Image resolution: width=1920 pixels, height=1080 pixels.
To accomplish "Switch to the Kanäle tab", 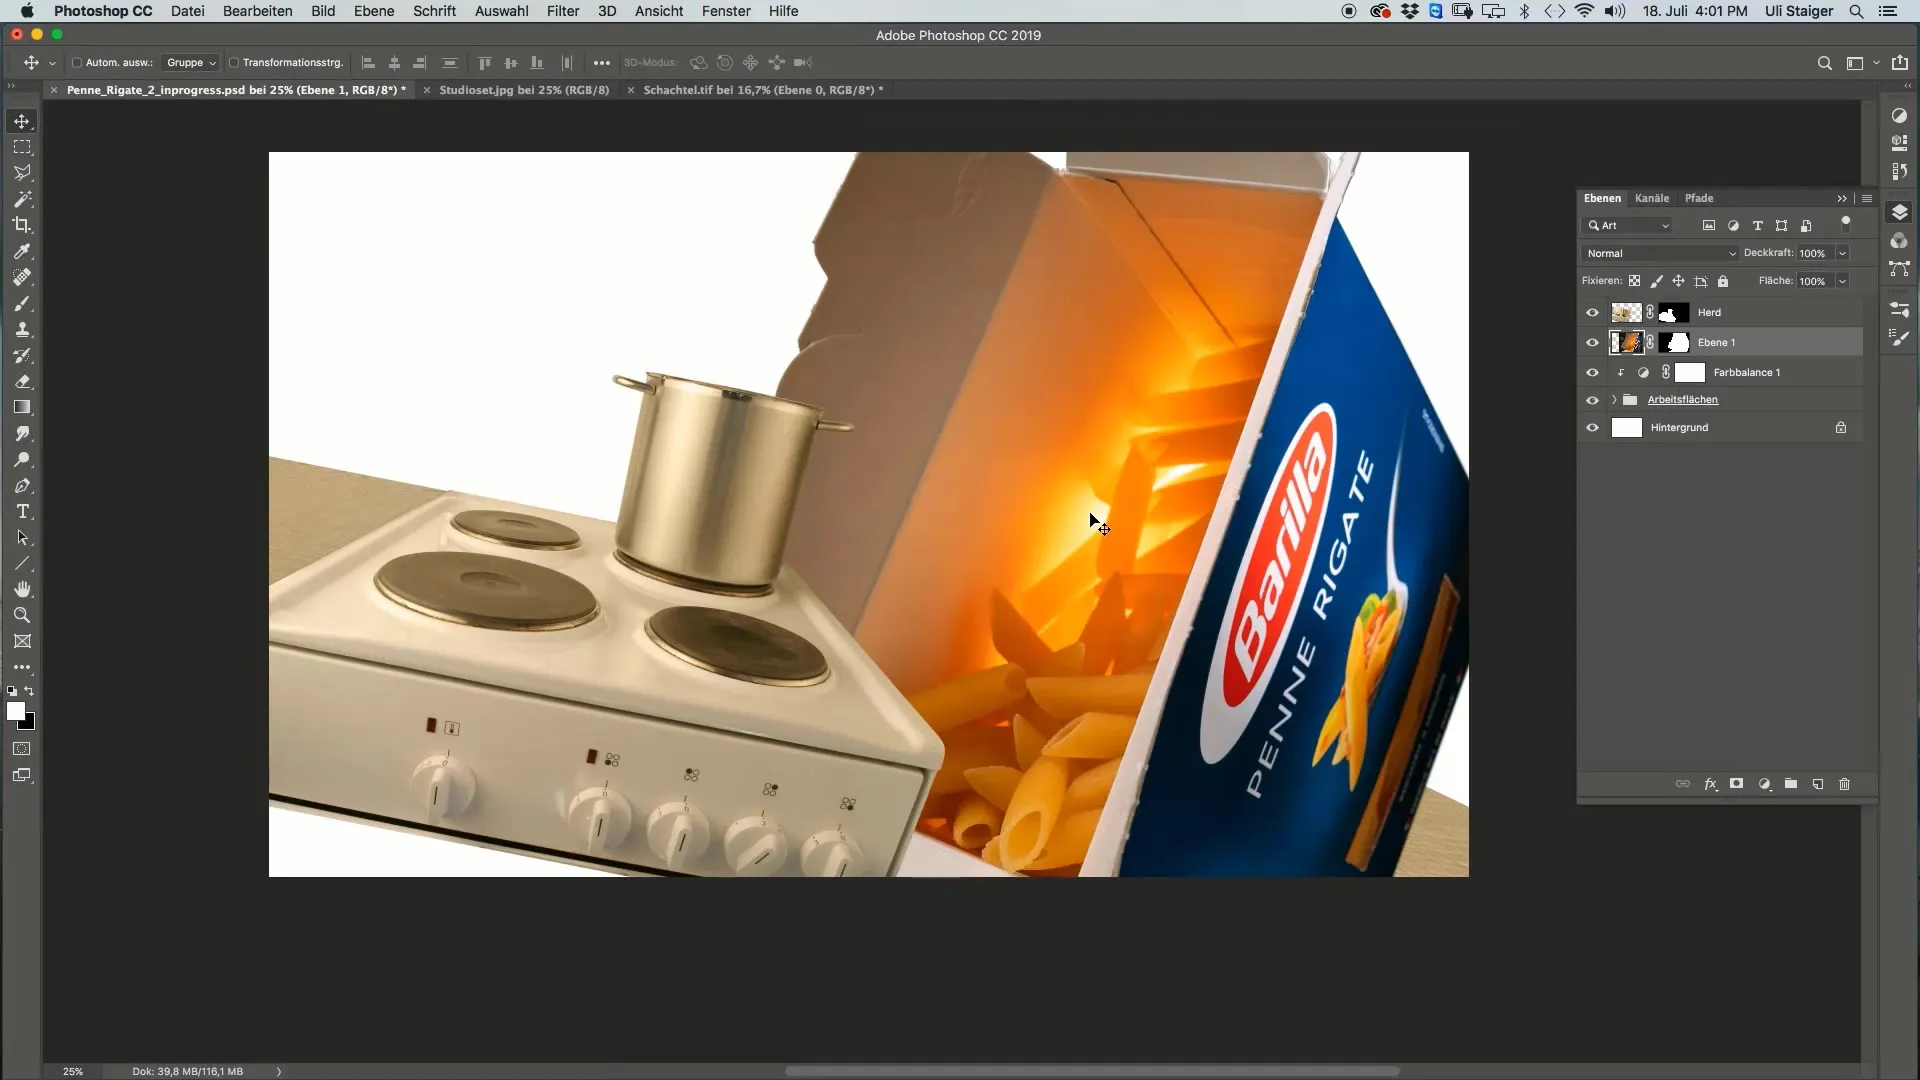I will pos(1652,198).
